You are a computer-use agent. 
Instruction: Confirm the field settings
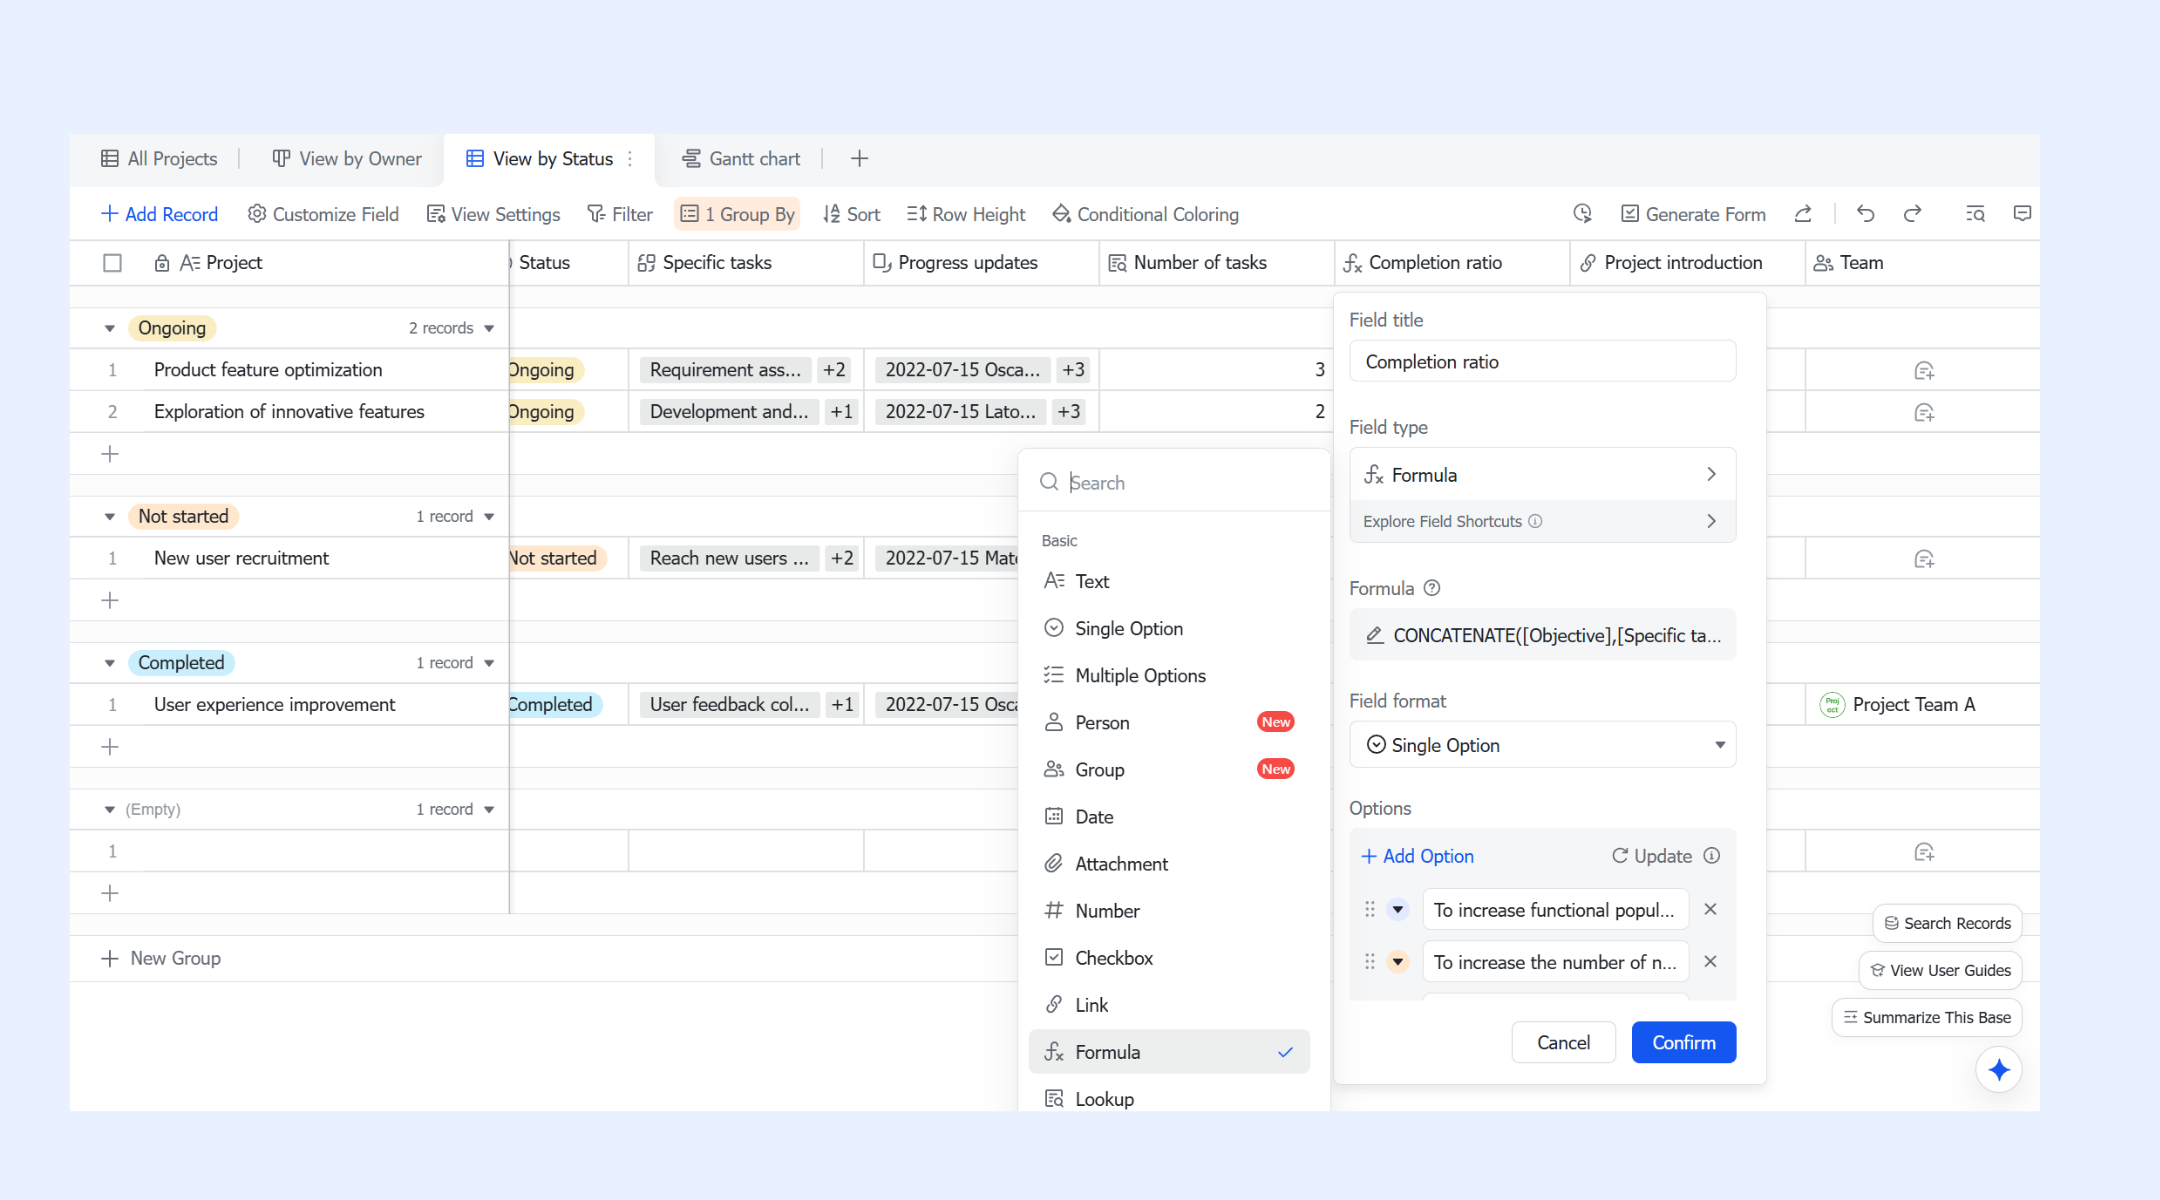point(1683,1042)
